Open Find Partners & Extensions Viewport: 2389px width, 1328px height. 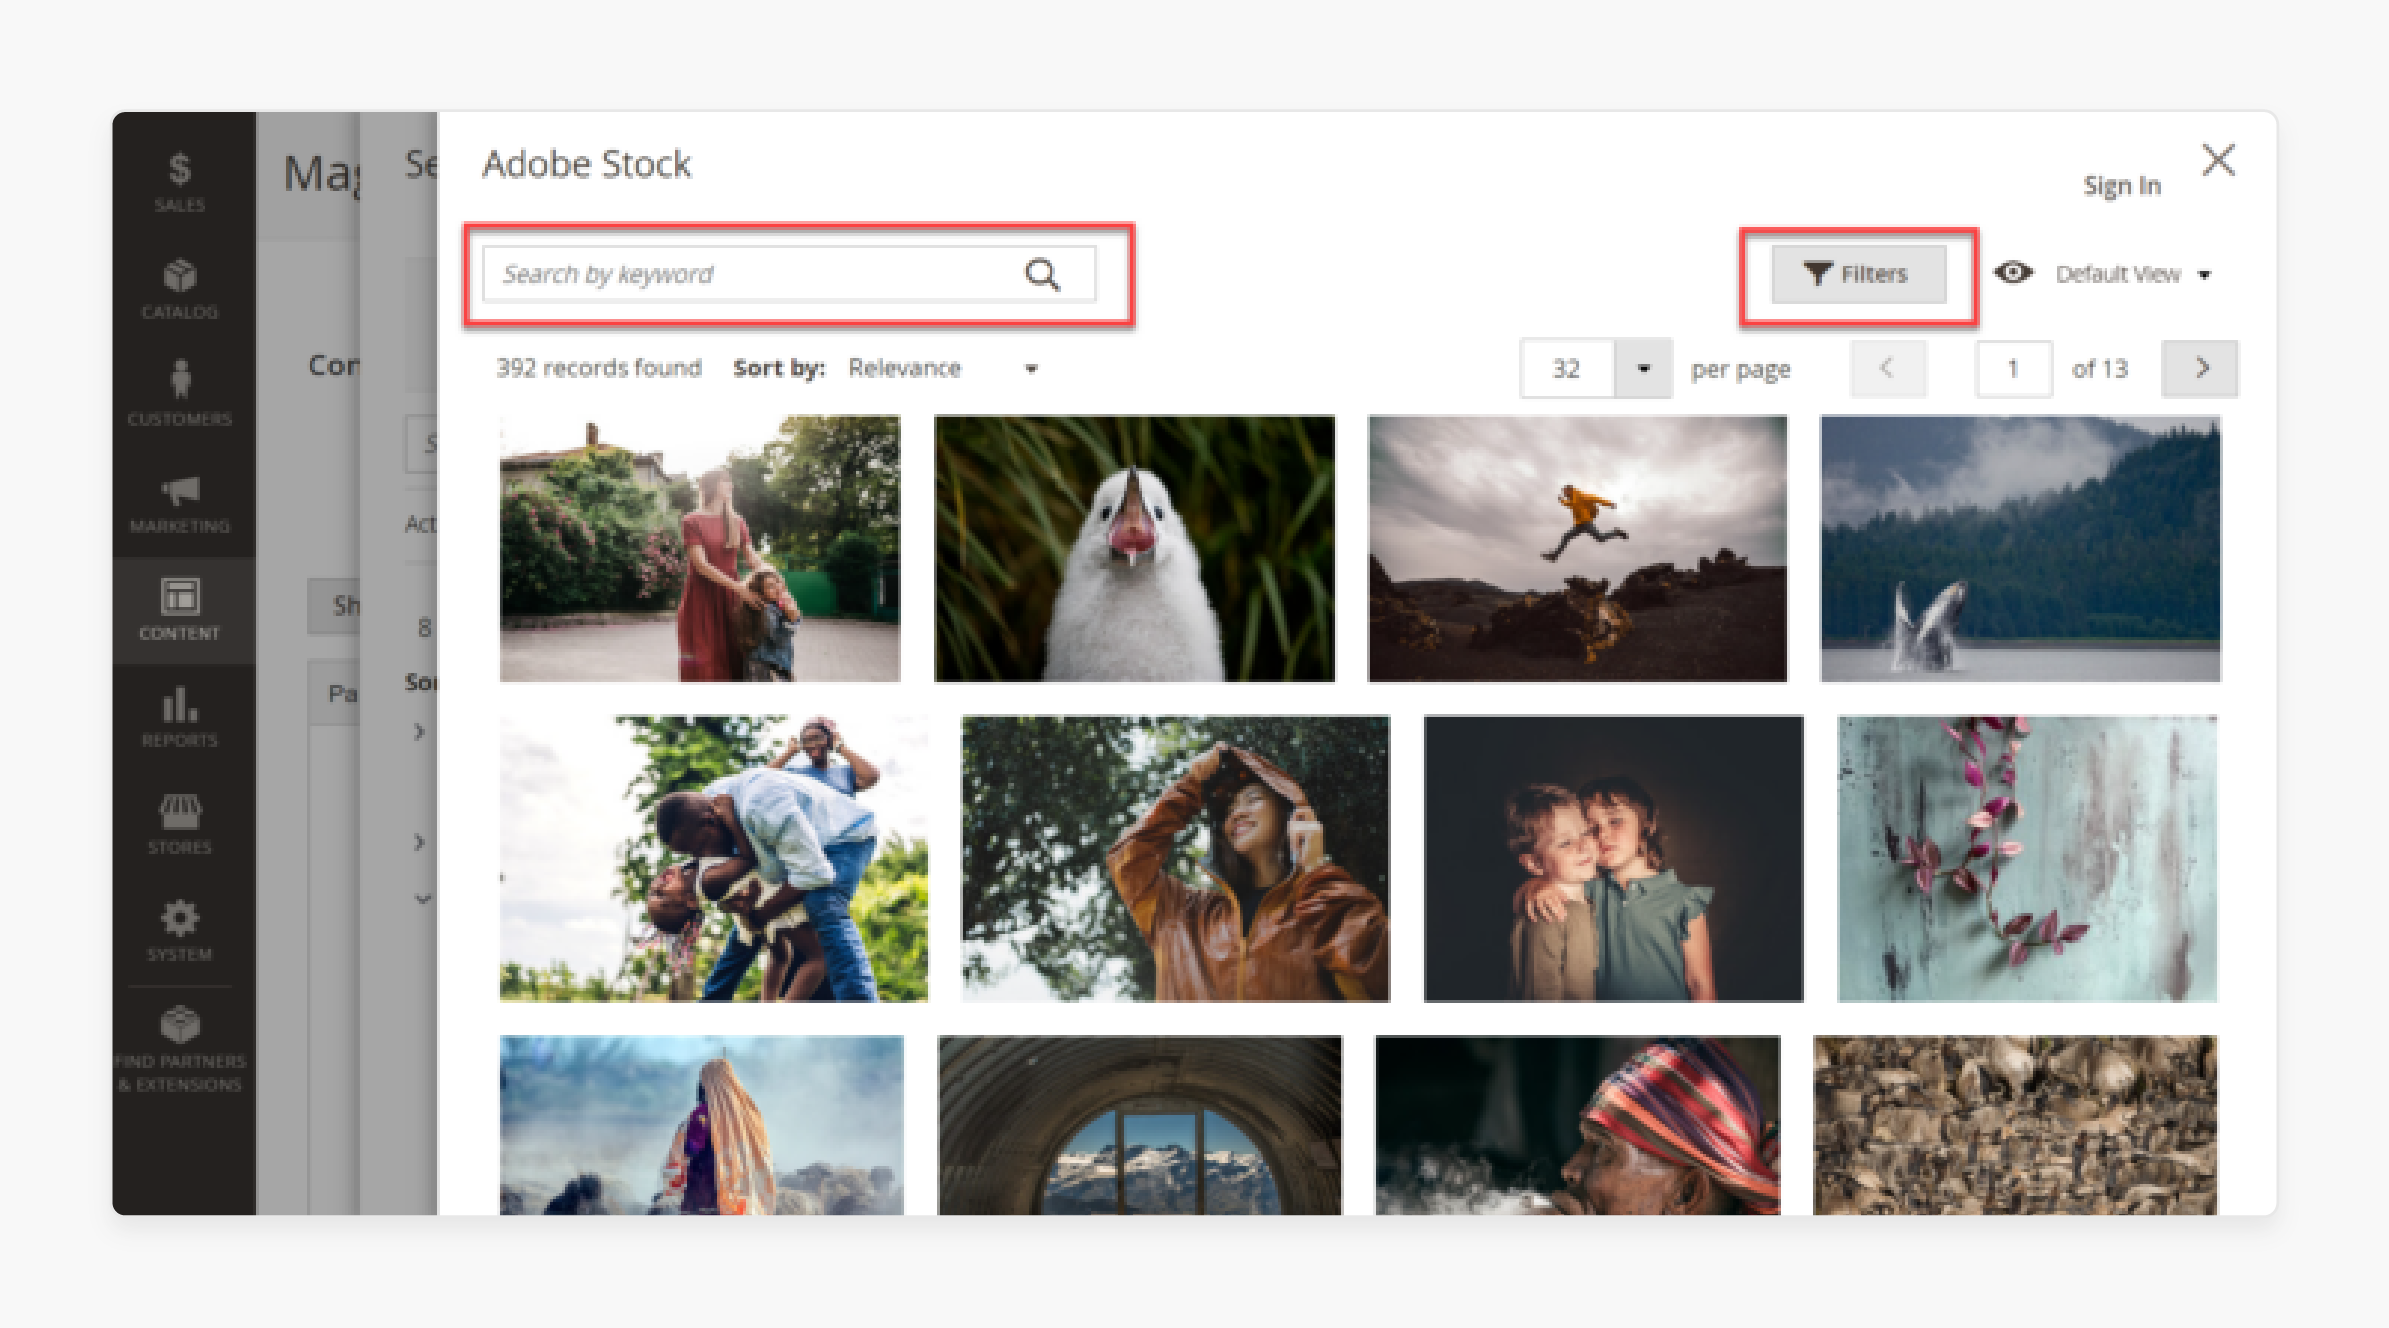[180, 1049]
